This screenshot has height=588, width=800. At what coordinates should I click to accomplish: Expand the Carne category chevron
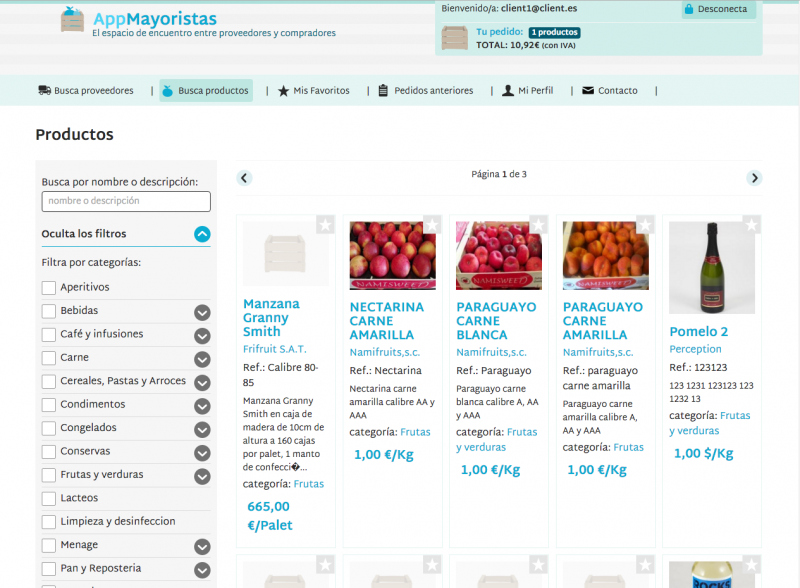[202, 359]
